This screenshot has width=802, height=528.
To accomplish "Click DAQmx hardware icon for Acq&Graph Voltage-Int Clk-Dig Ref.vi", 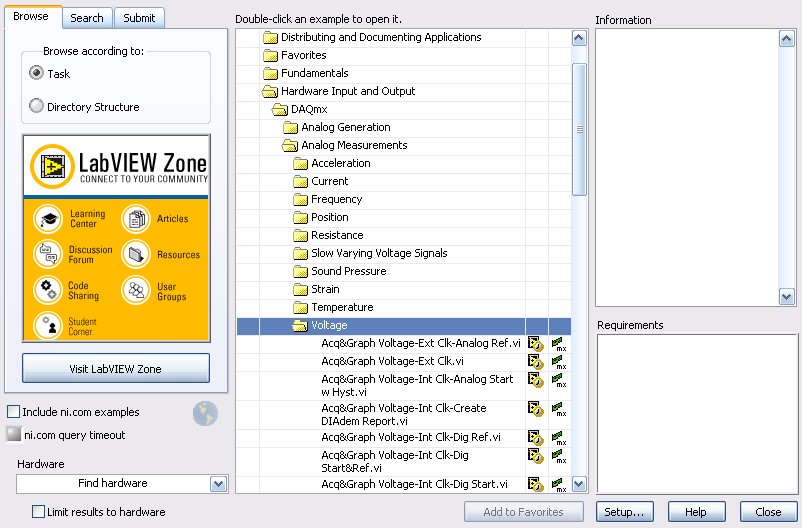I will (x=559, y=438).
